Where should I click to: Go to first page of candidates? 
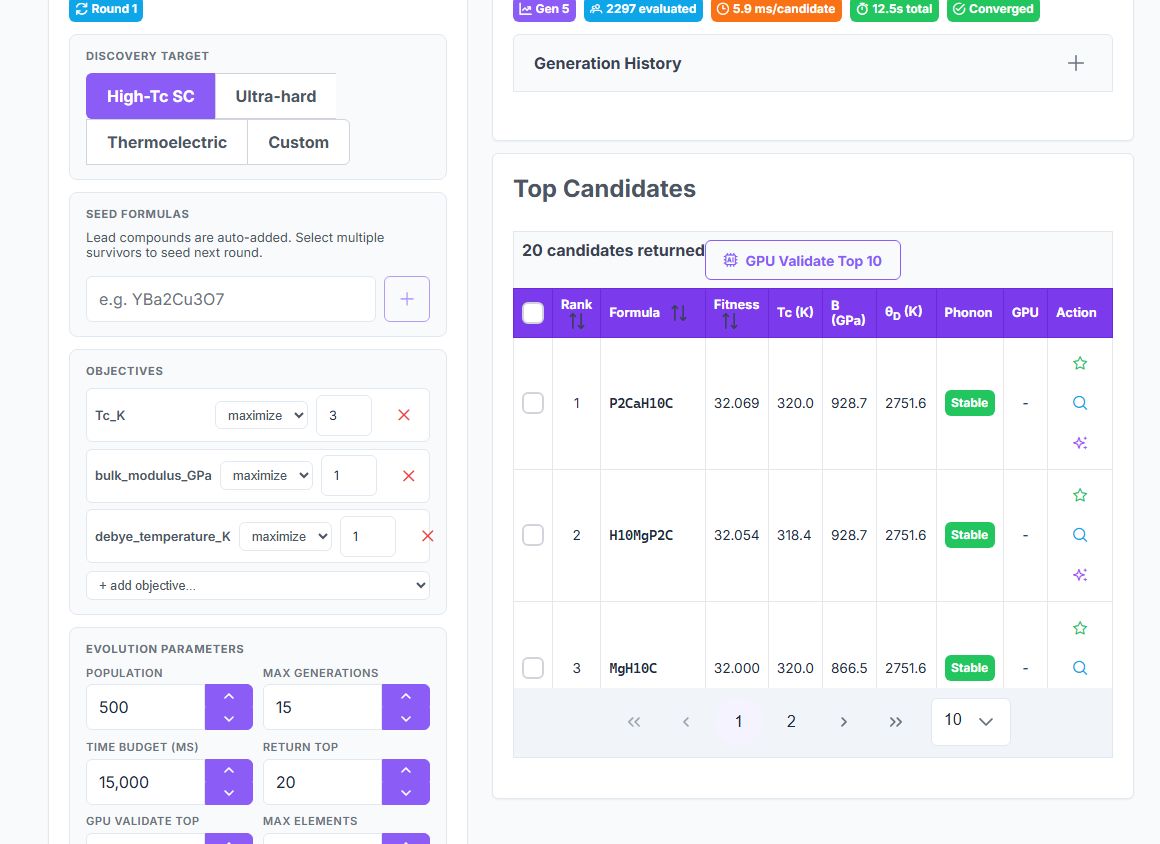(x=634, y=722)
